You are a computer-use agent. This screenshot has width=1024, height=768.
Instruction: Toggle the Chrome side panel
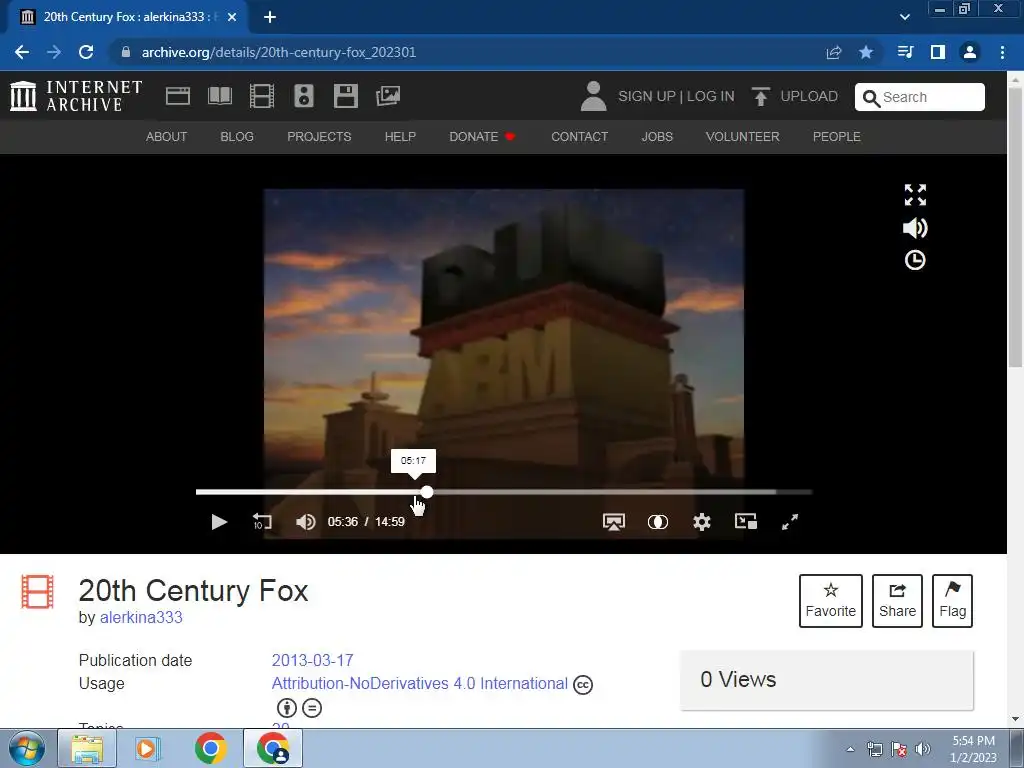pyautogui.click(x=938, y=52)
